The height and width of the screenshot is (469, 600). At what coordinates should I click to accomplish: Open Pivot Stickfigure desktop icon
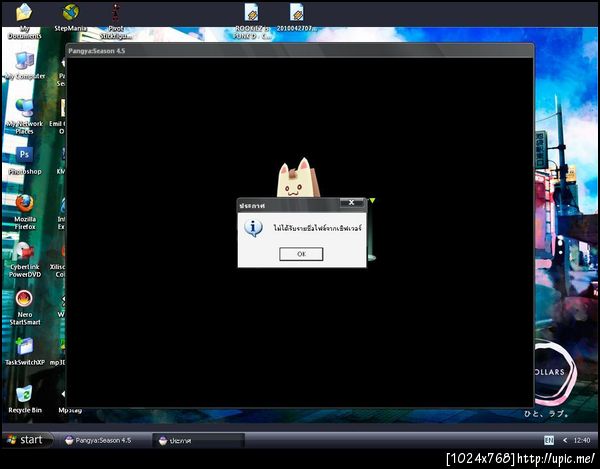[x=116, y=21]
